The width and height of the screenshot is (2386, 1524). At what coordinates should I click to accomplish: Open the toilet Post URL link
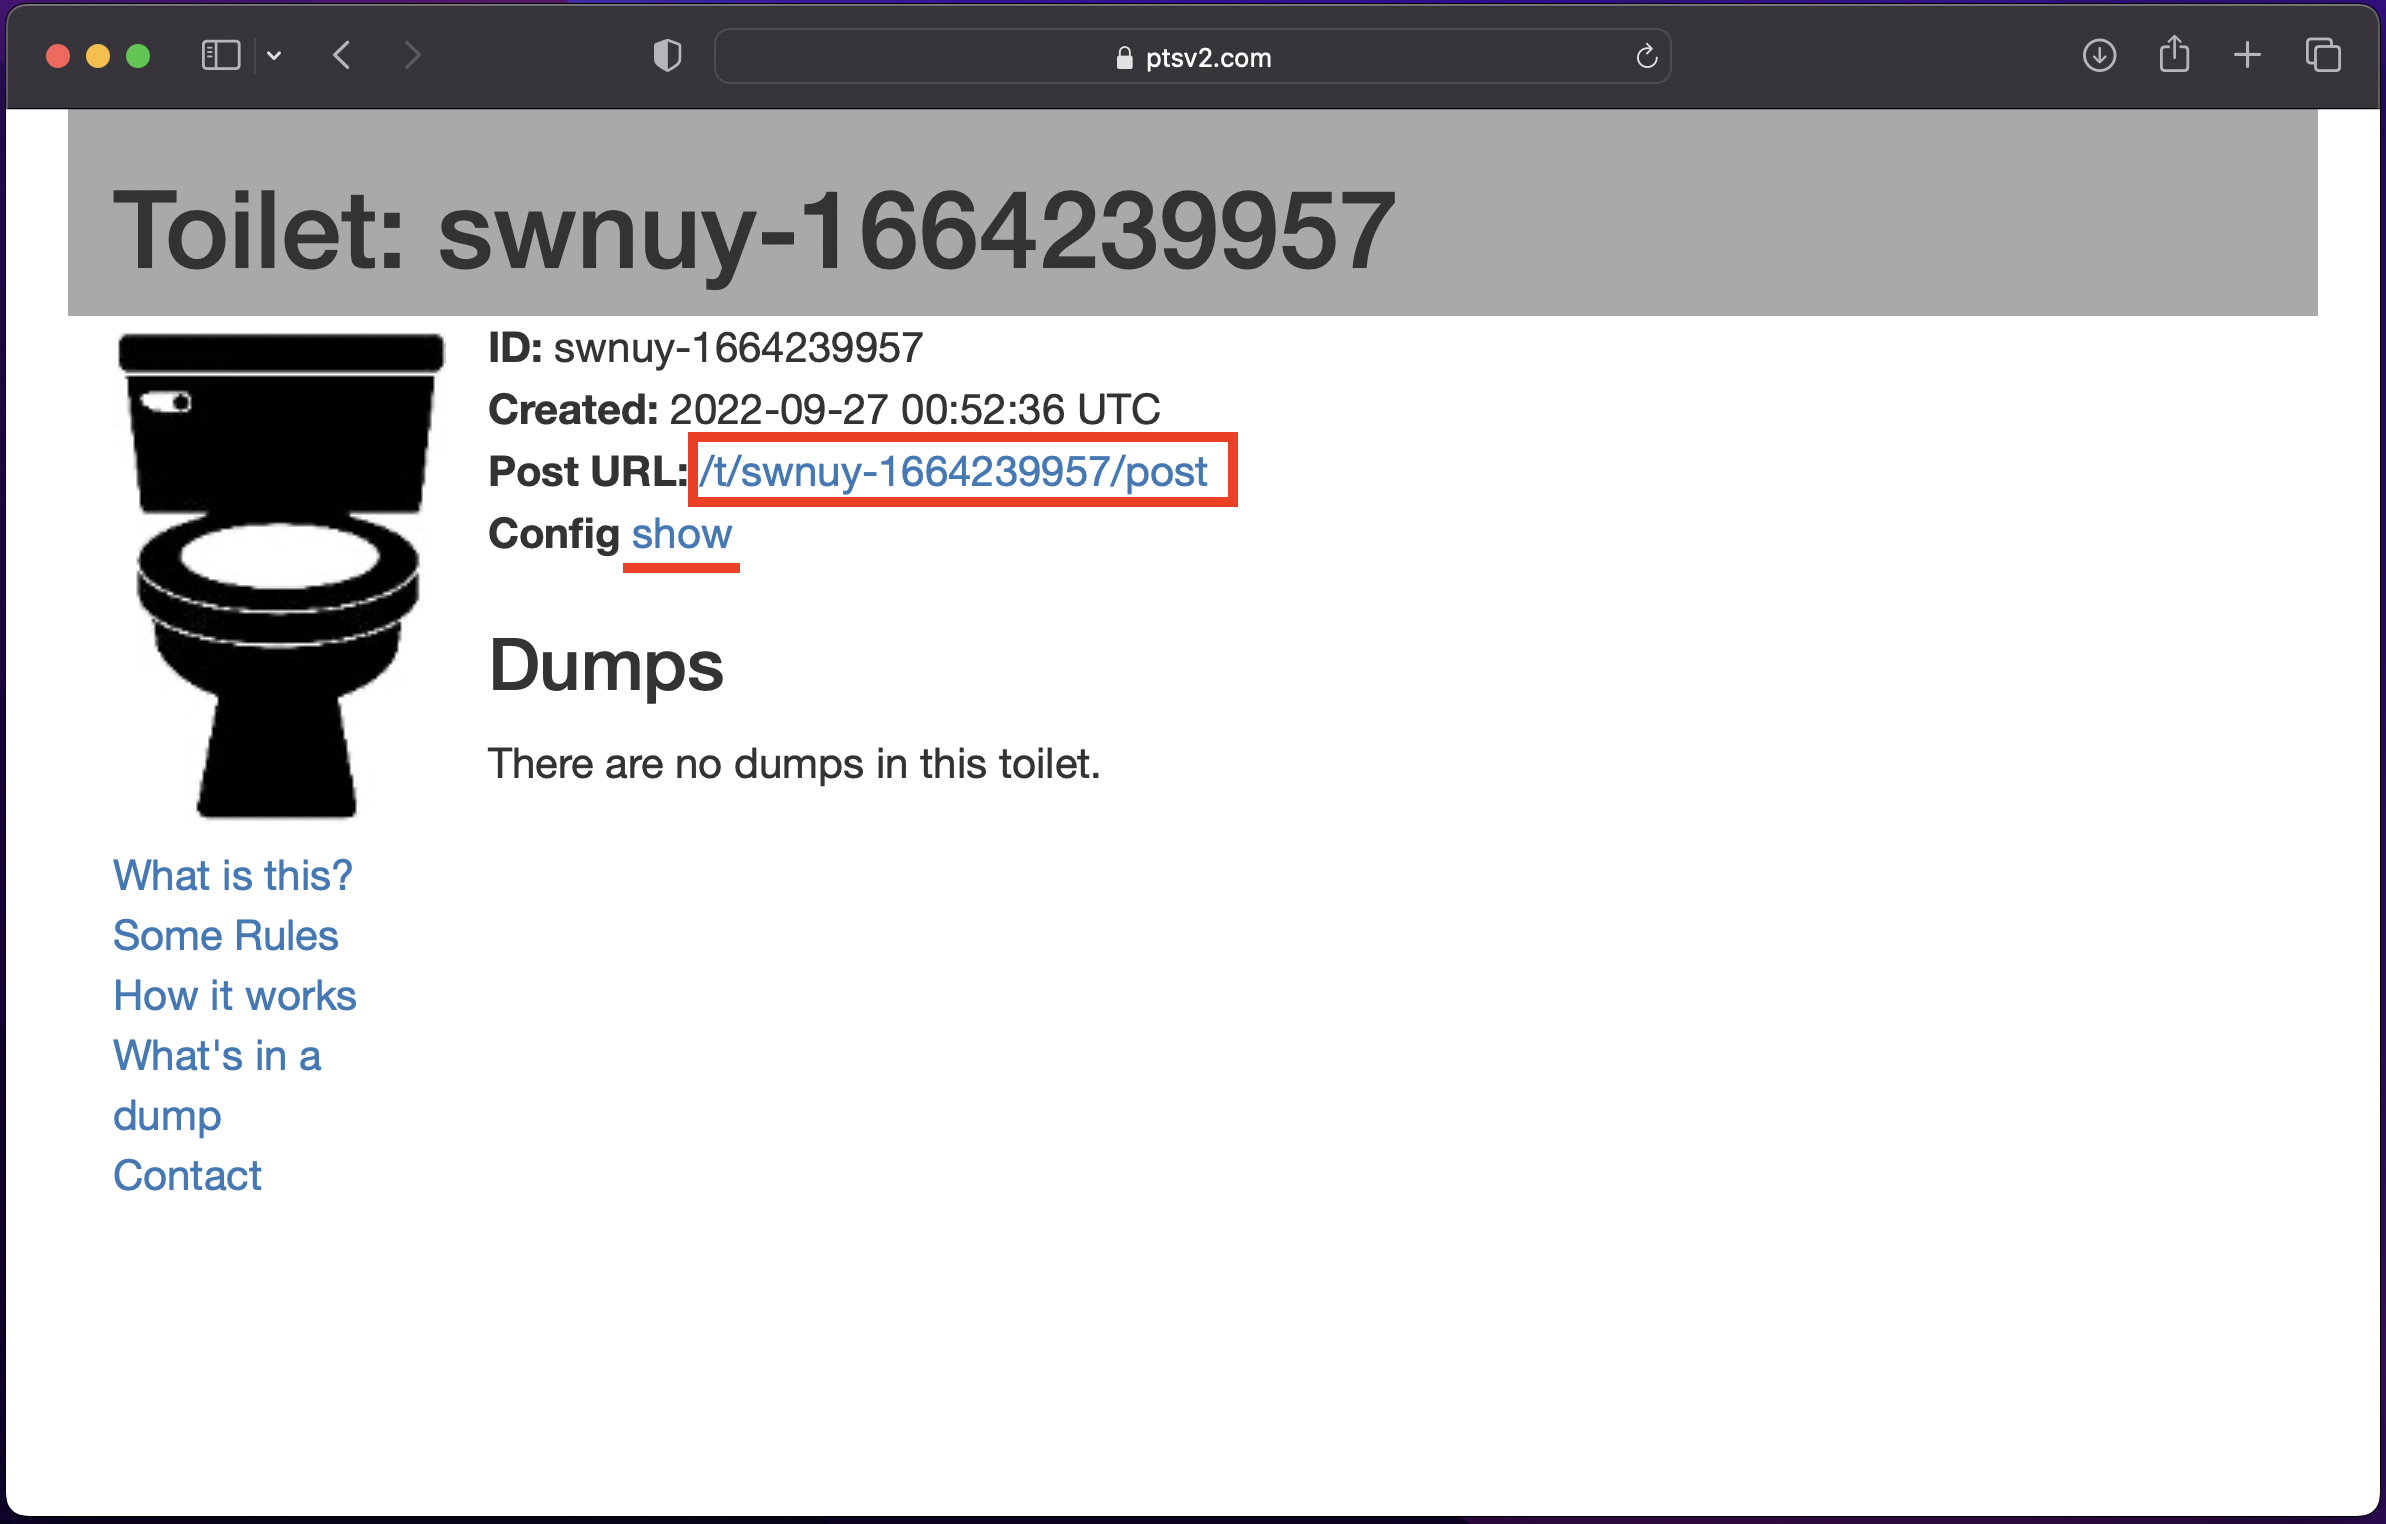[x=953, y=471]
